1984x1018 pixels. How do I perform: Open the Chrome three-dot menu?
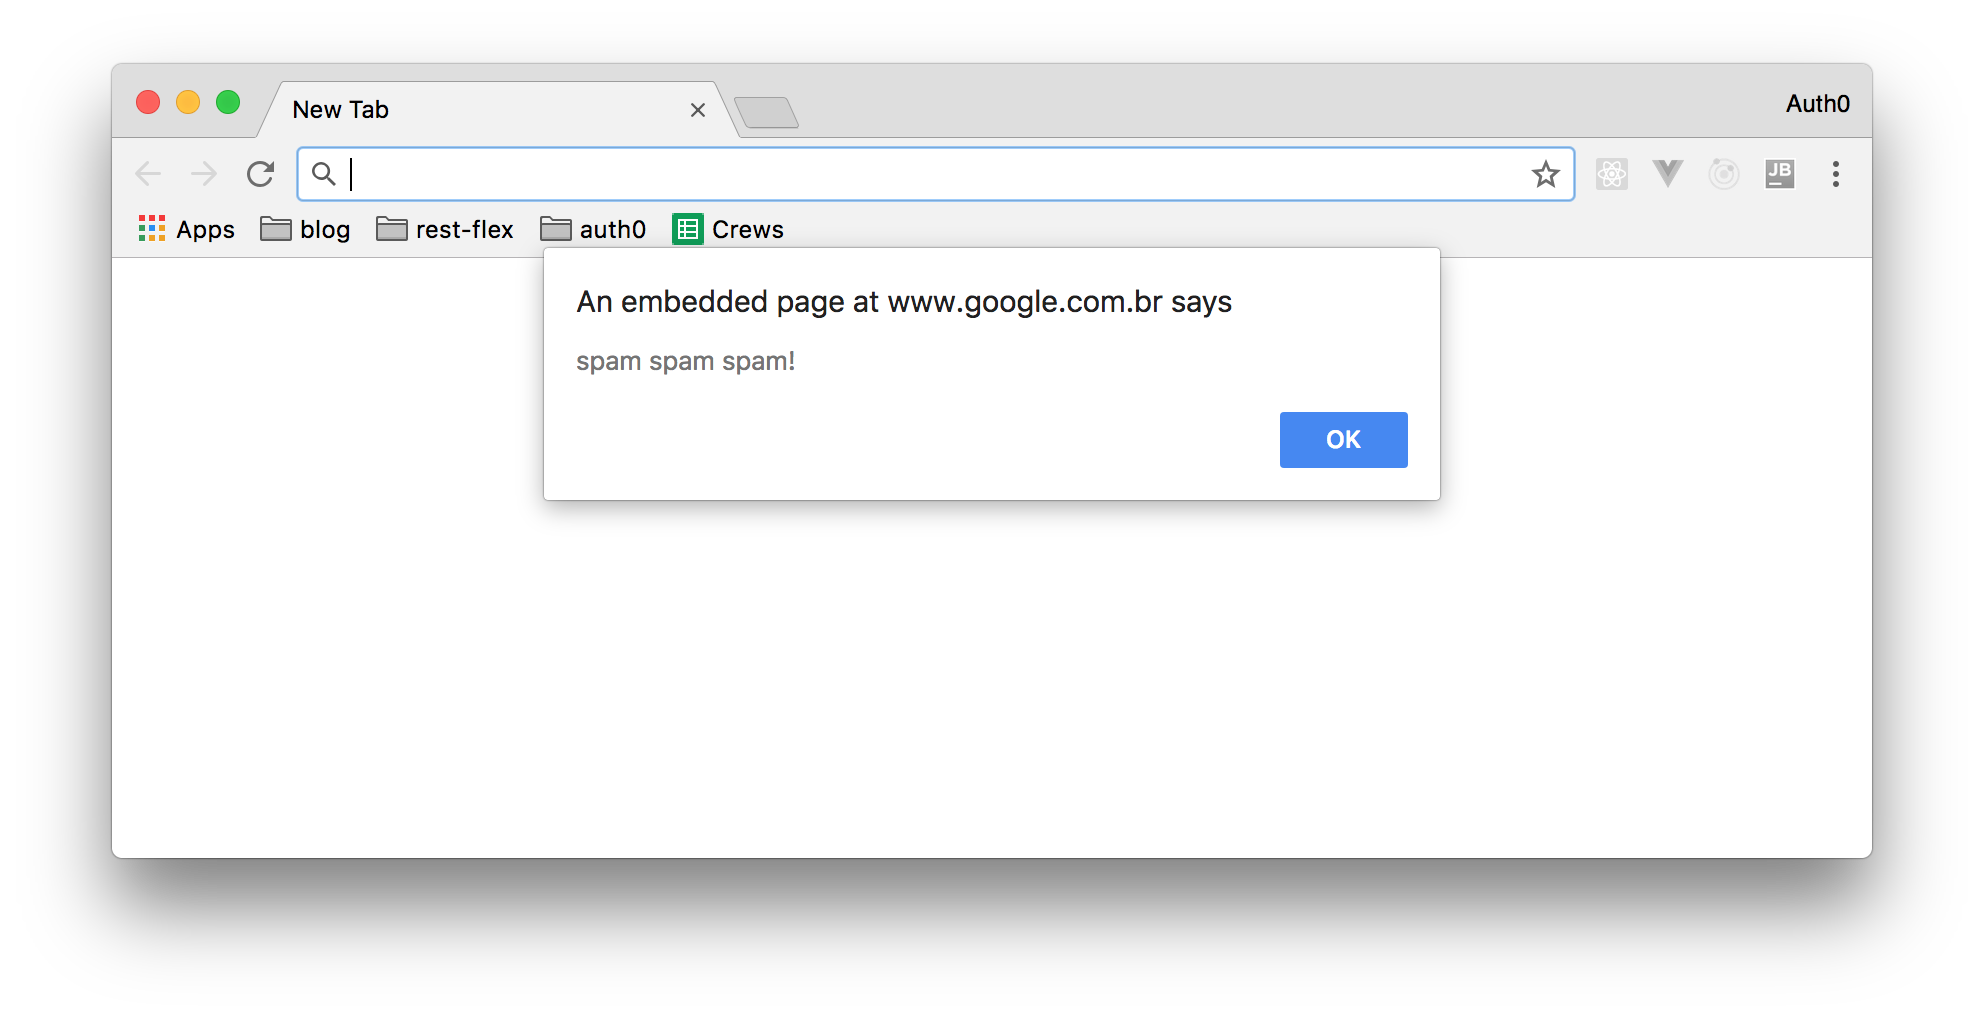point(1835,174)
